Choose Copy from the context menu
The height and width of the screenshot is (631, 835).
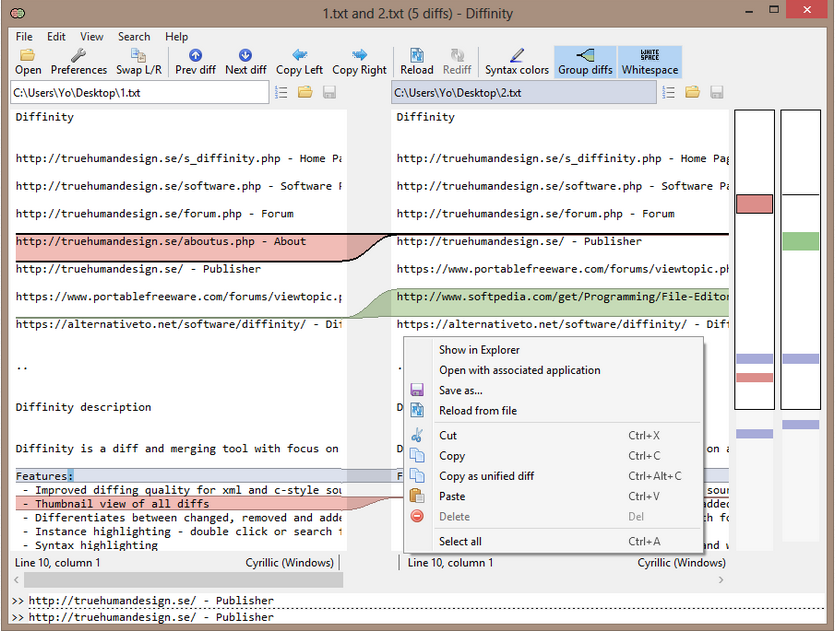[554, 456]
